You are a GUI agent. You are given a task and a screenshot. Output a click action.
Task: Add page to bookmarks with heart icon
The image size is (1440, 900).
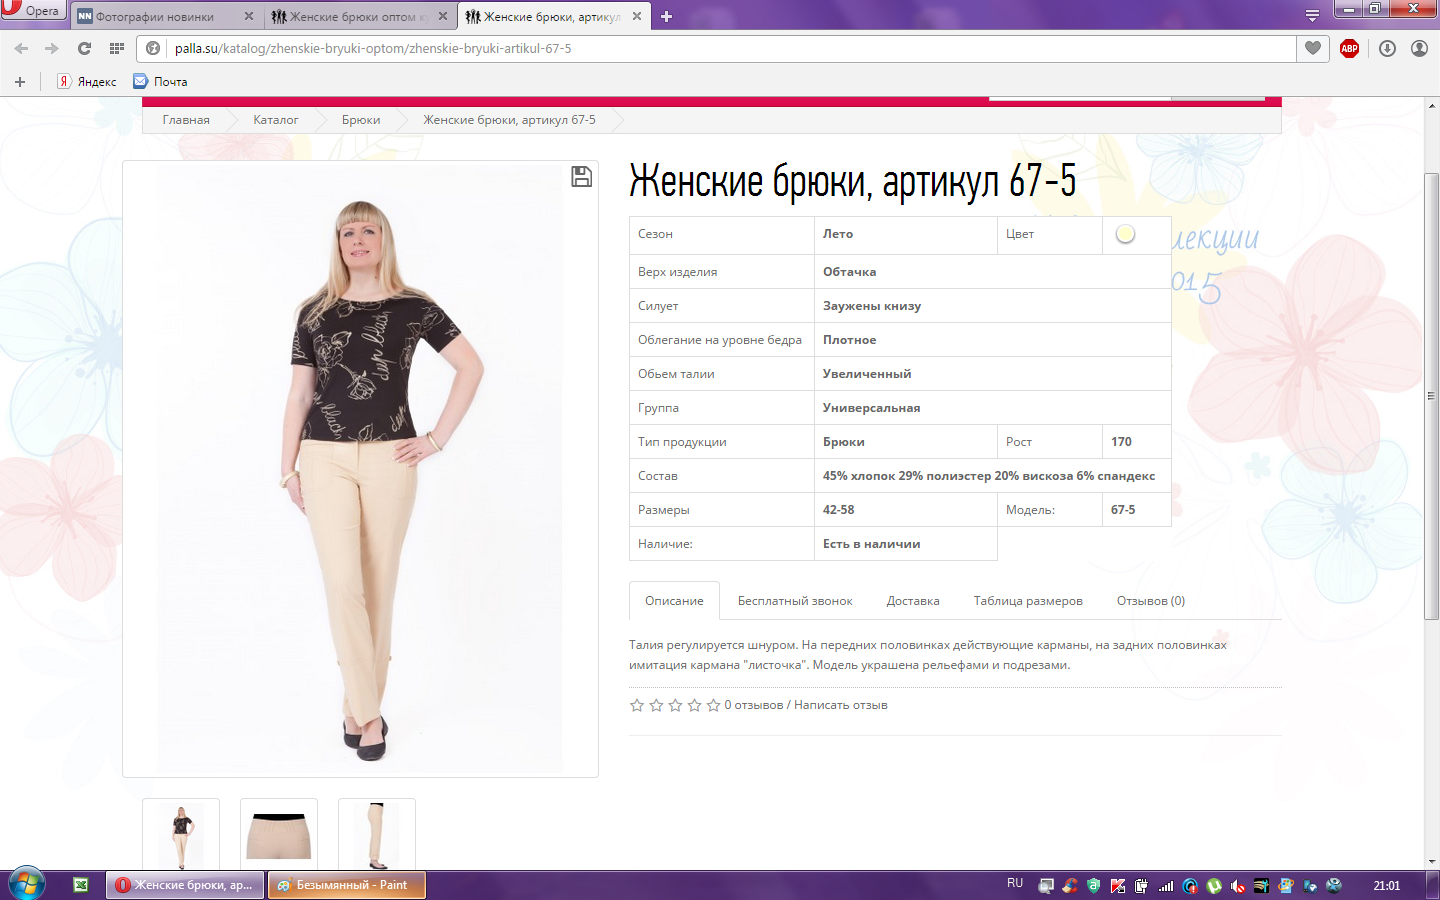(x=1313, y=48)
